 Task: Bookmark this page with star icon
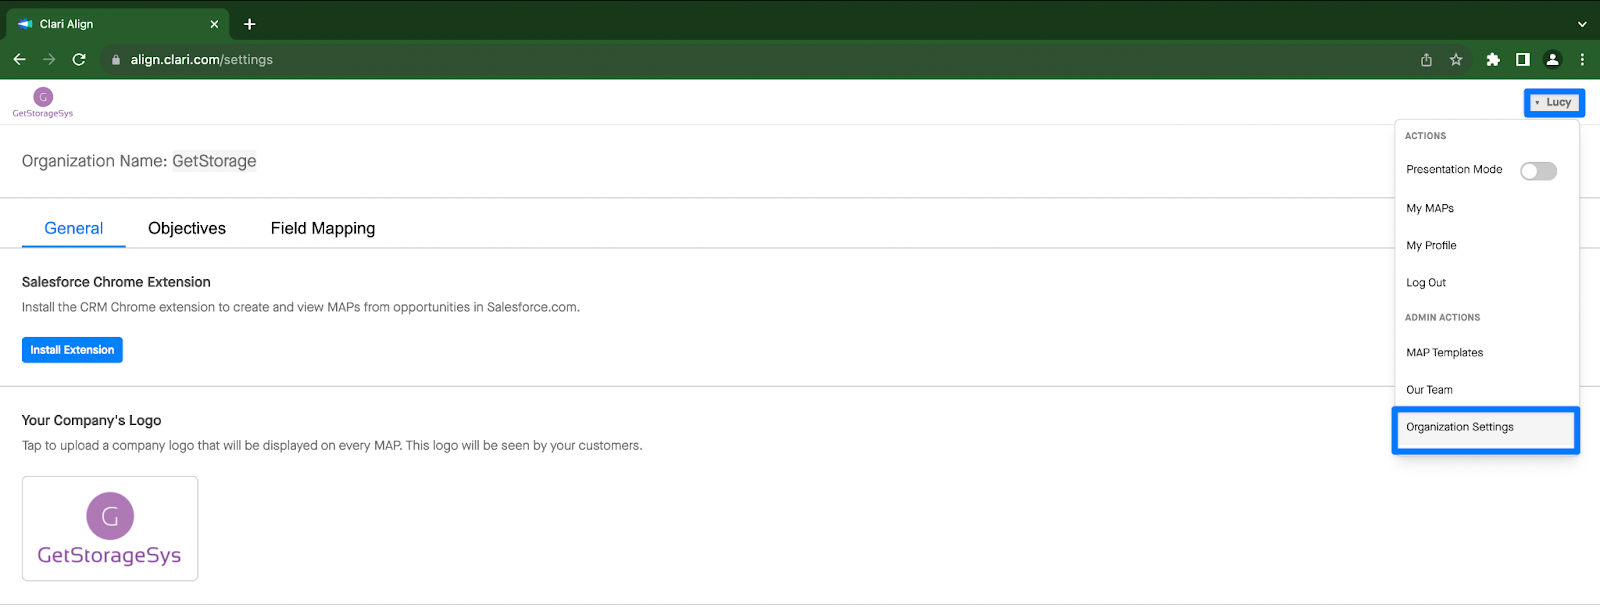tap(1456, 60)
